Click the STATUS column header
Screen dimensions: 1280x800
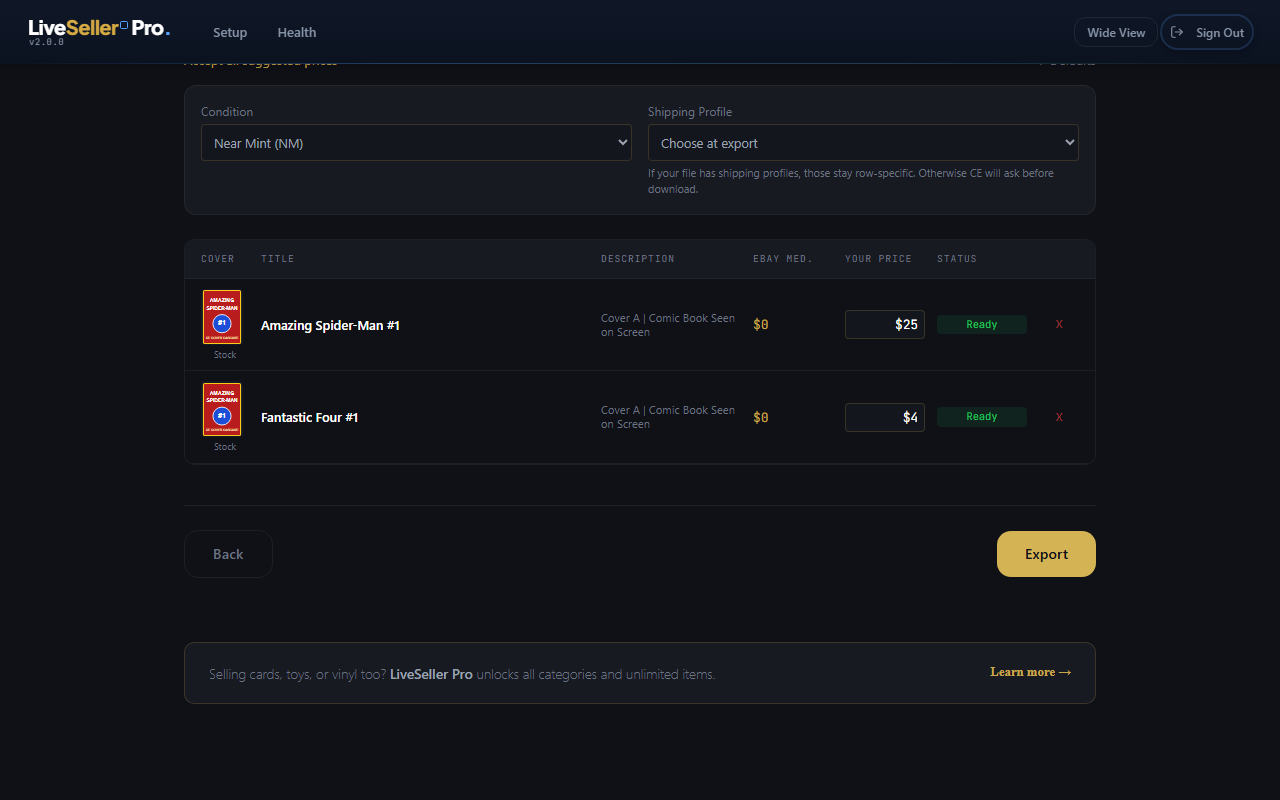coord(957,259)
